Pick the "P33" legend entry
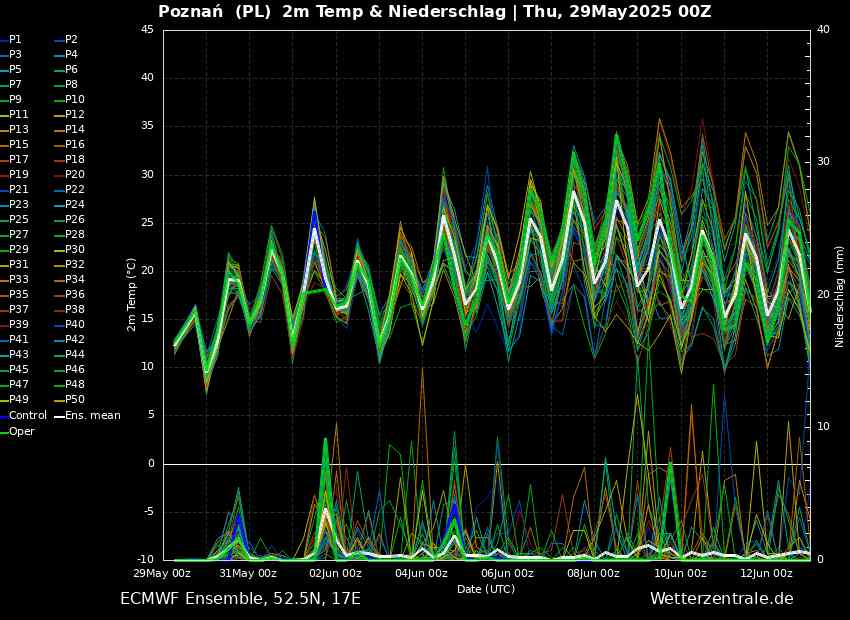 [x=14, y=279]
